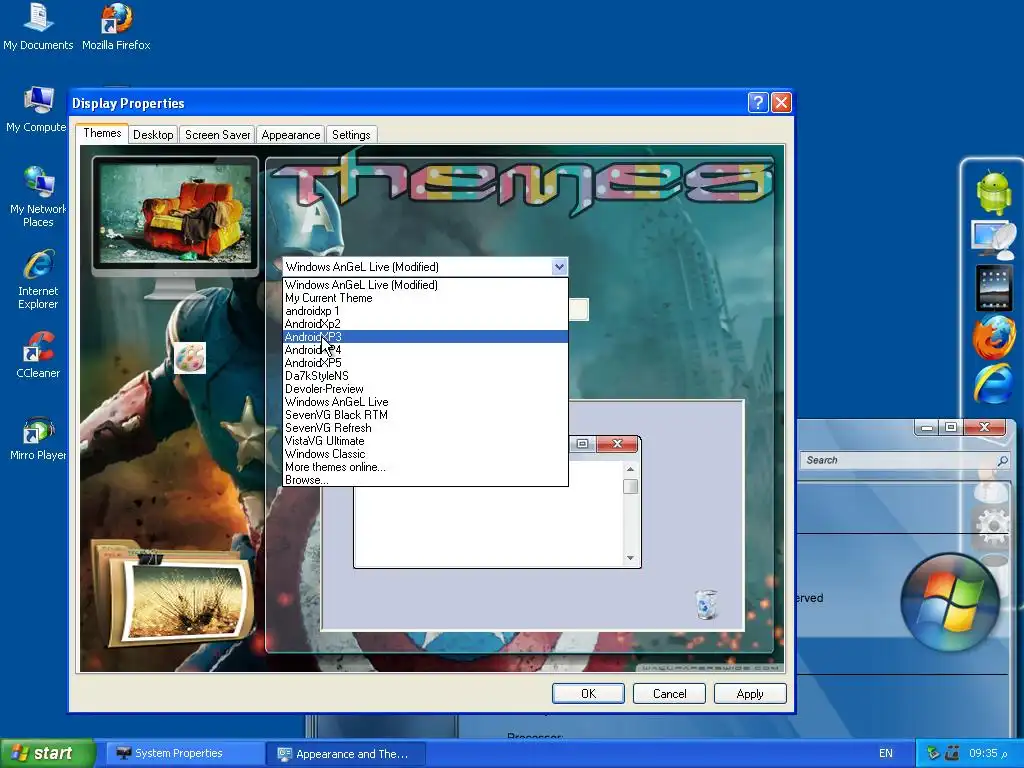Screen dimensions: 1024x768
Task: Open My Network Places icon
Action: [38, 196]
